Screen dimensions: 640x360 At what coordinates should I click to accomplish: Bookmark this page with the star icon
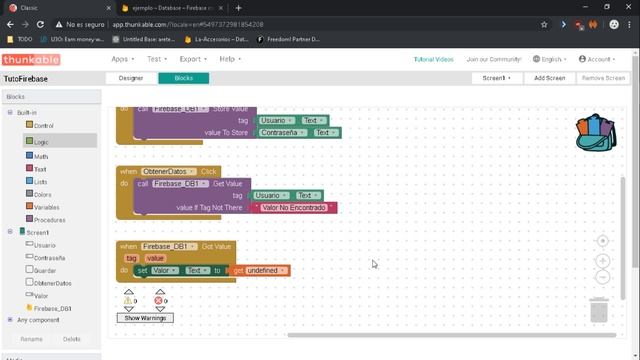tap(544, 24)
